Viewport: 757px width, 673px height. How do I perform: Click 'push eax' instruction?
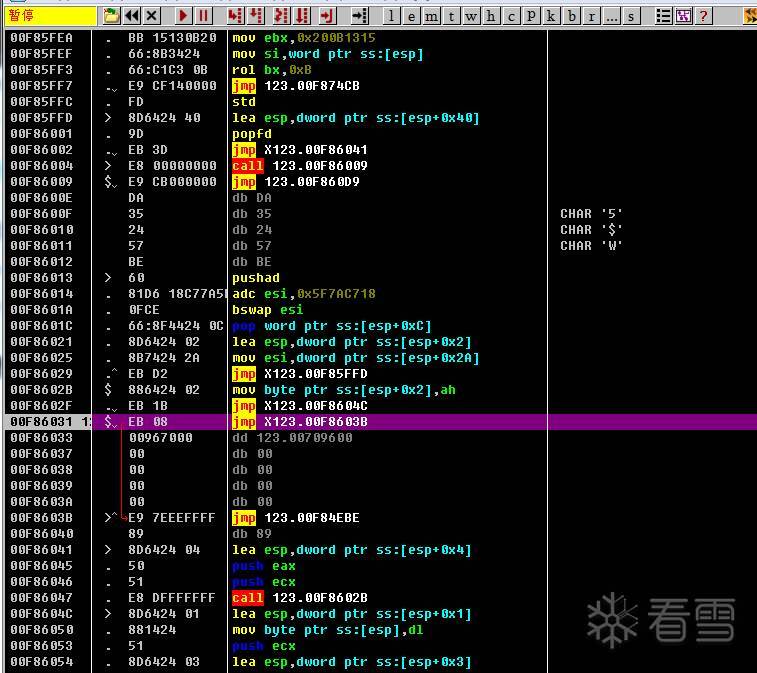[x=264, y=566]
